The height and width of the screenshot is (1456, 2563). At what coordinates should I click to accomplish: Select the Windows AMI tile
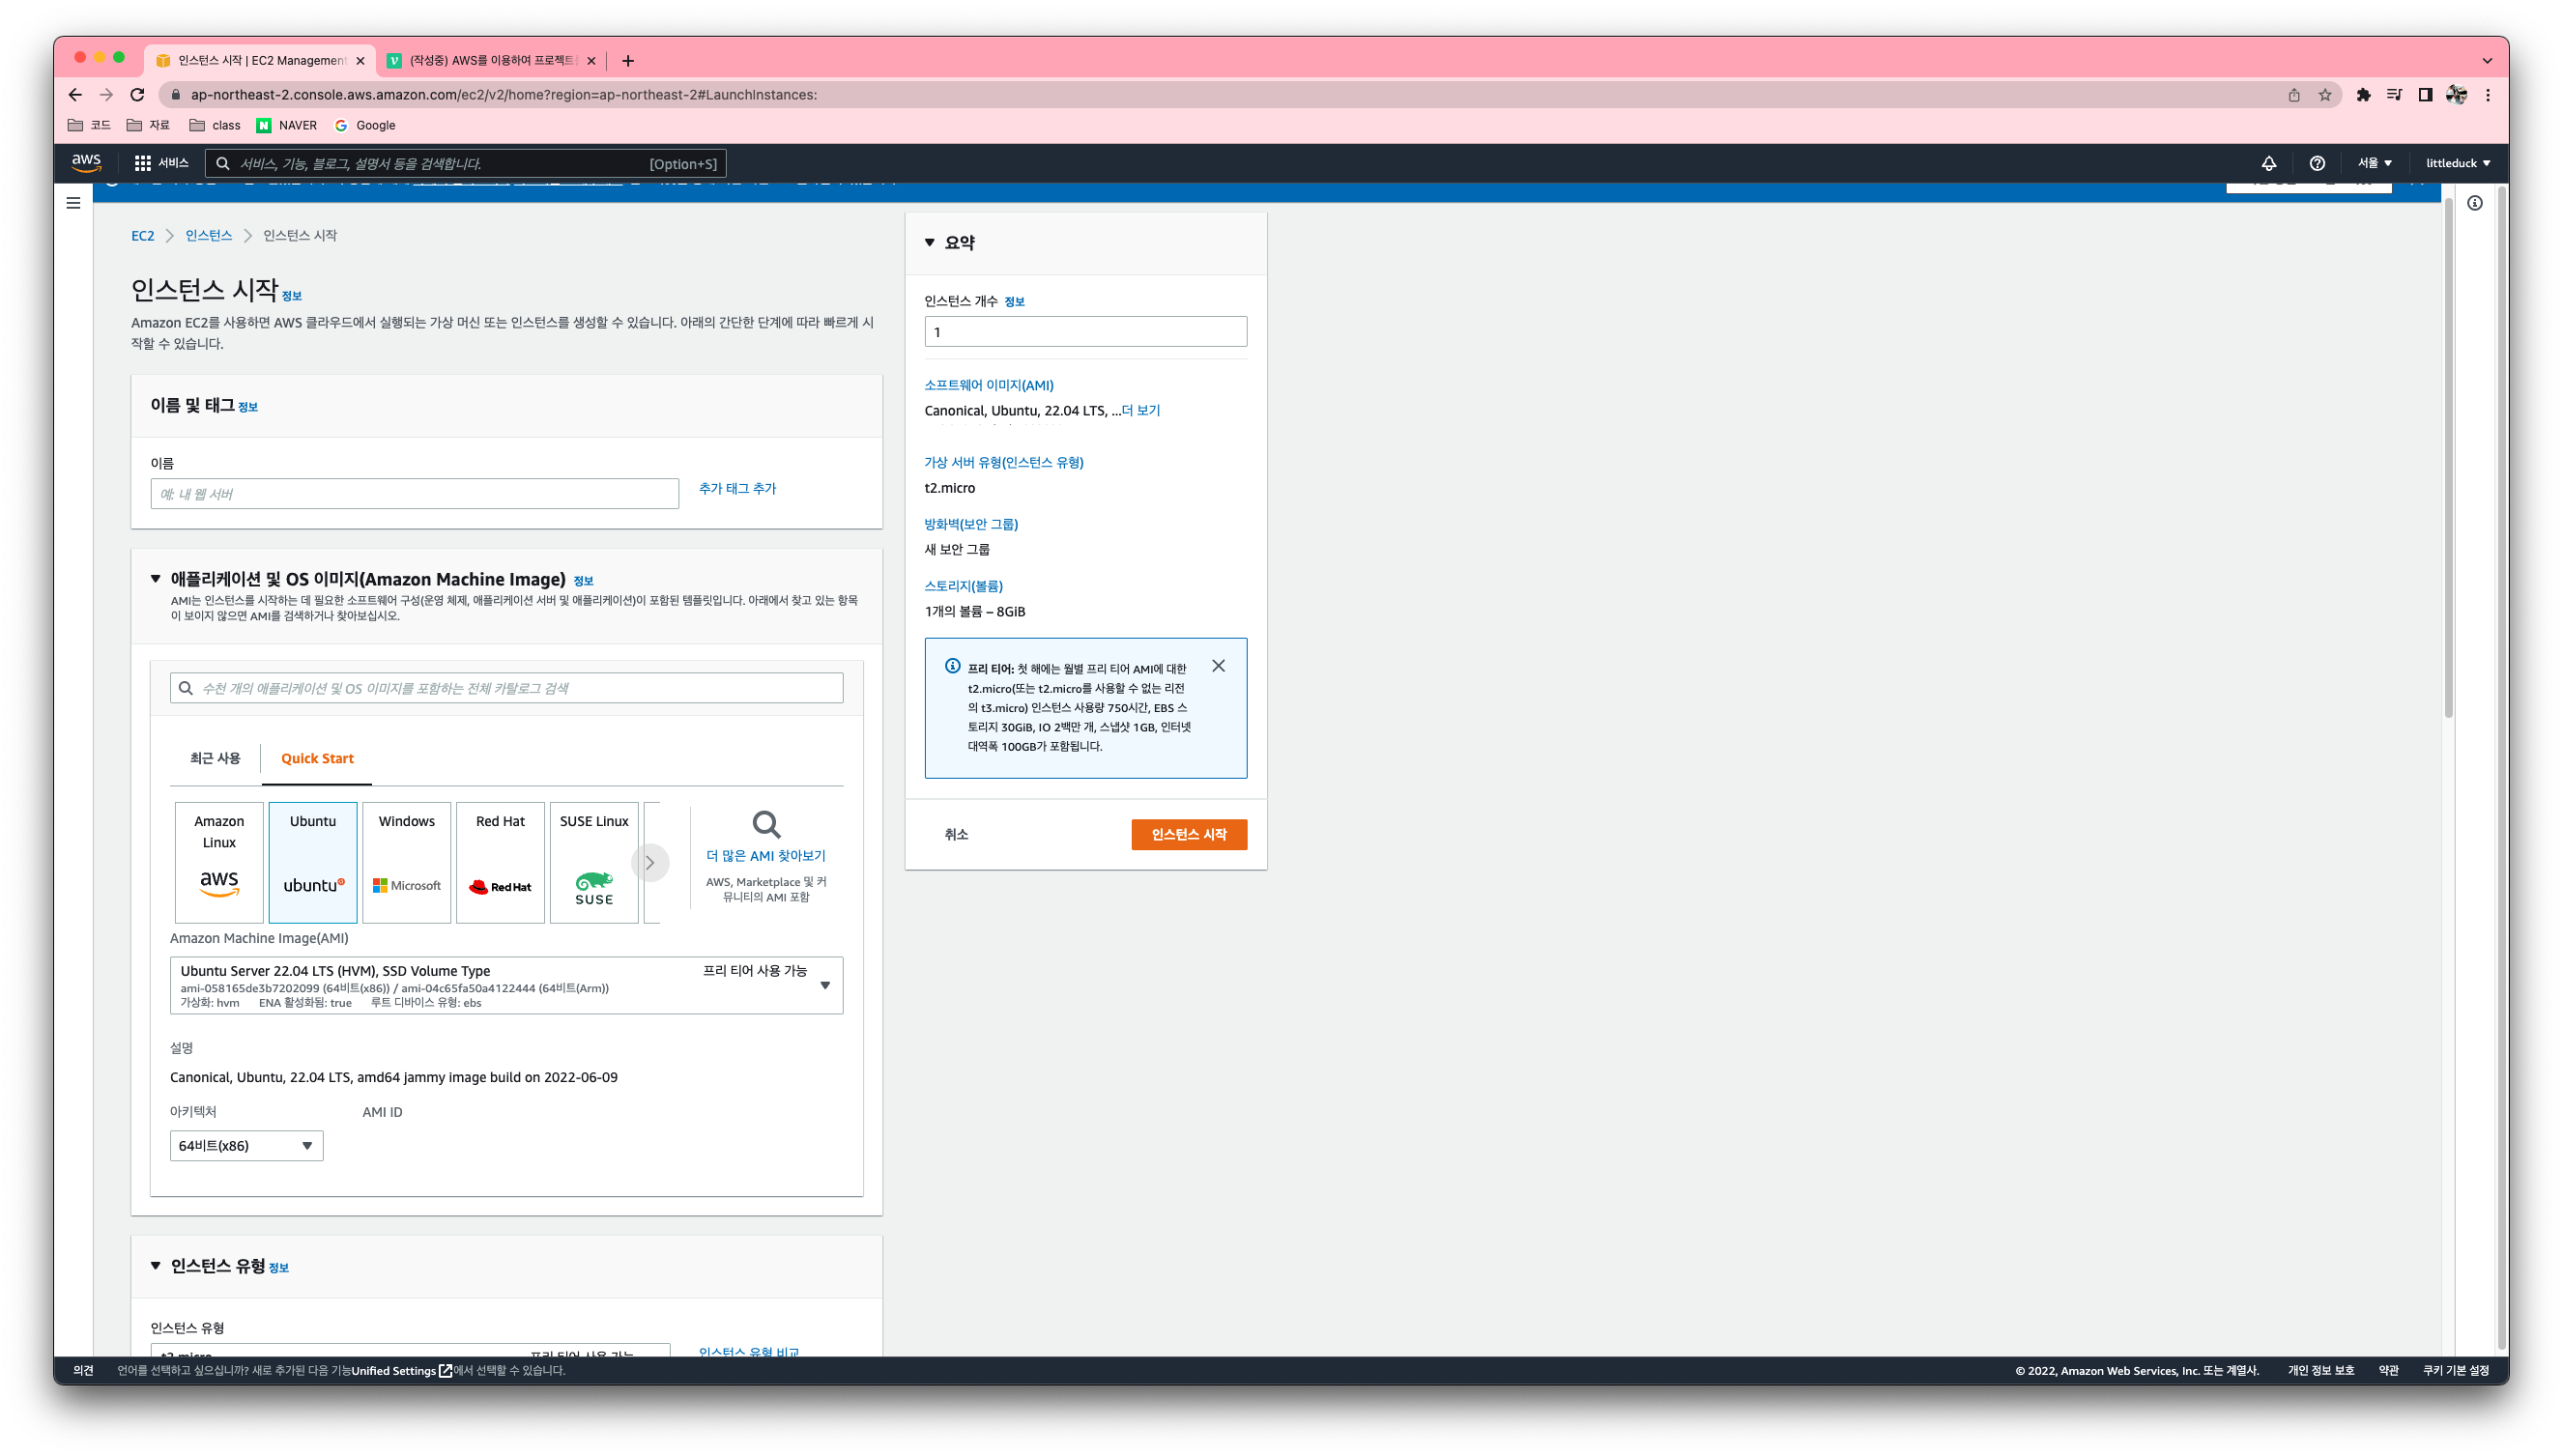pyautogui.click(x=407, y=862)
